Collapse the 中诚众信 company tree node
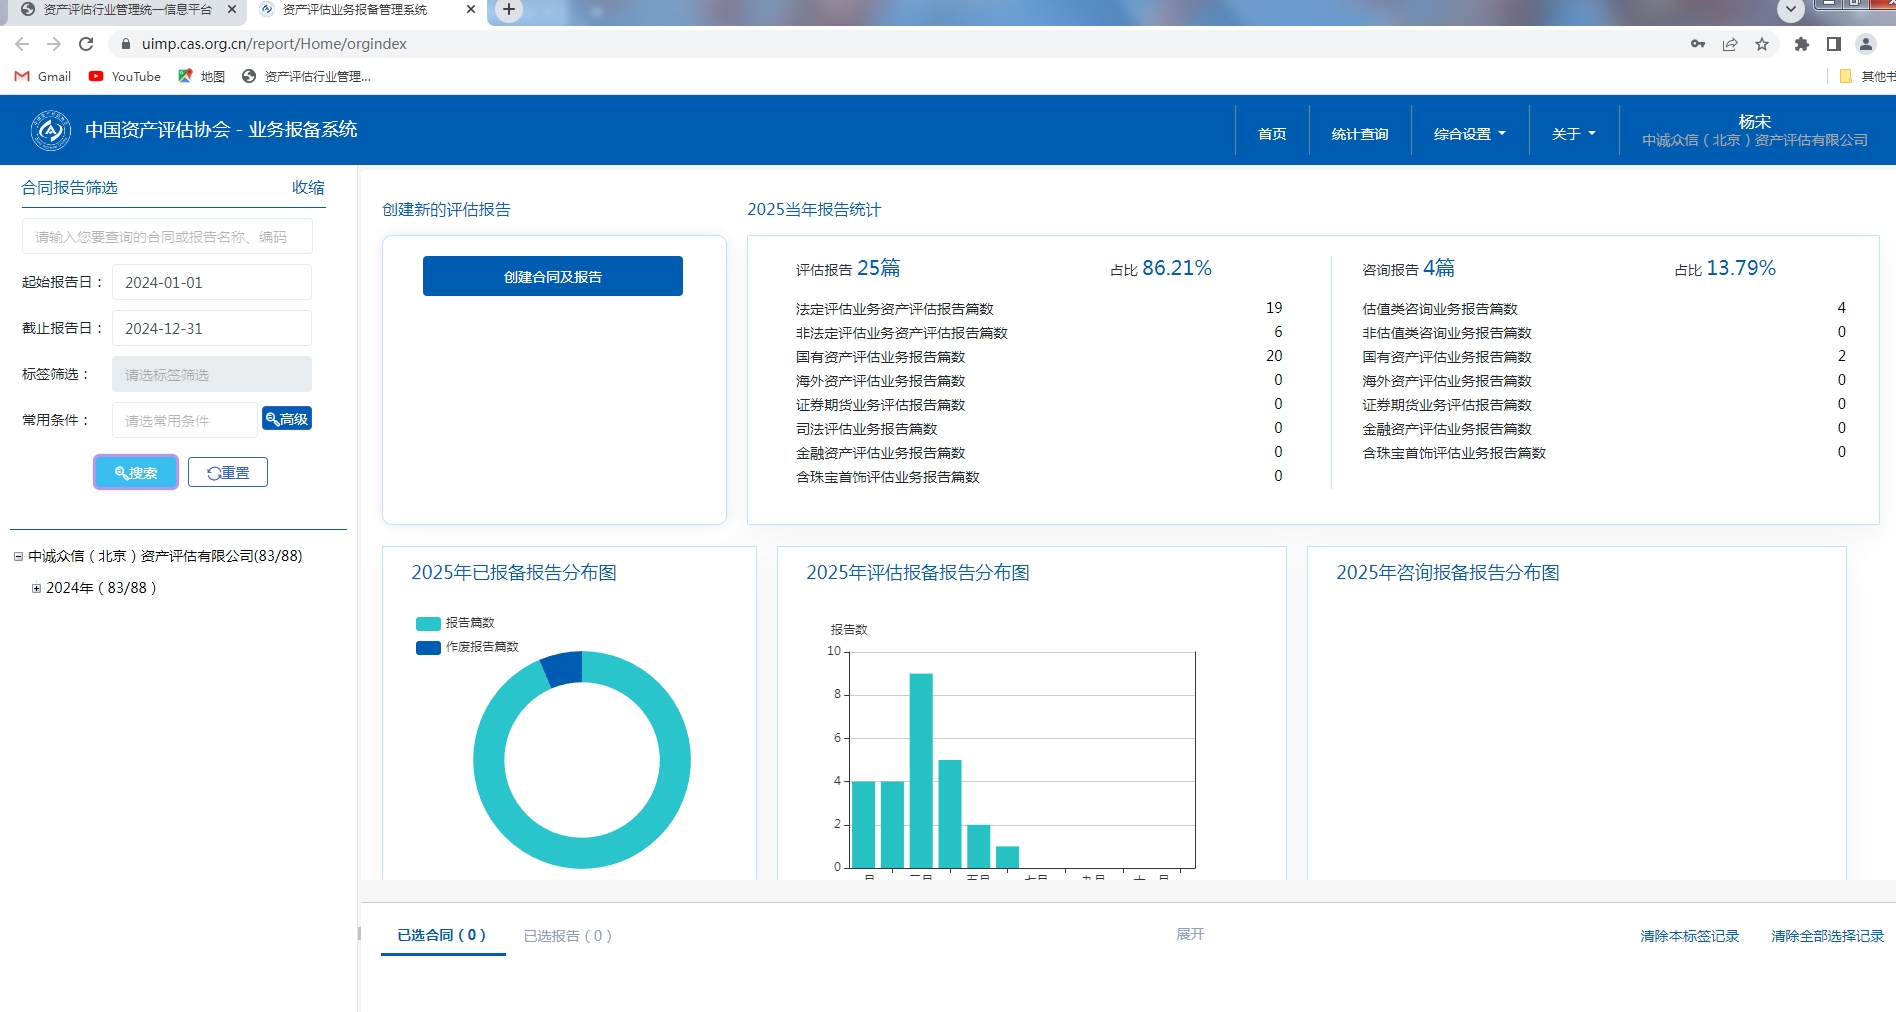 [x=18, y=556]
